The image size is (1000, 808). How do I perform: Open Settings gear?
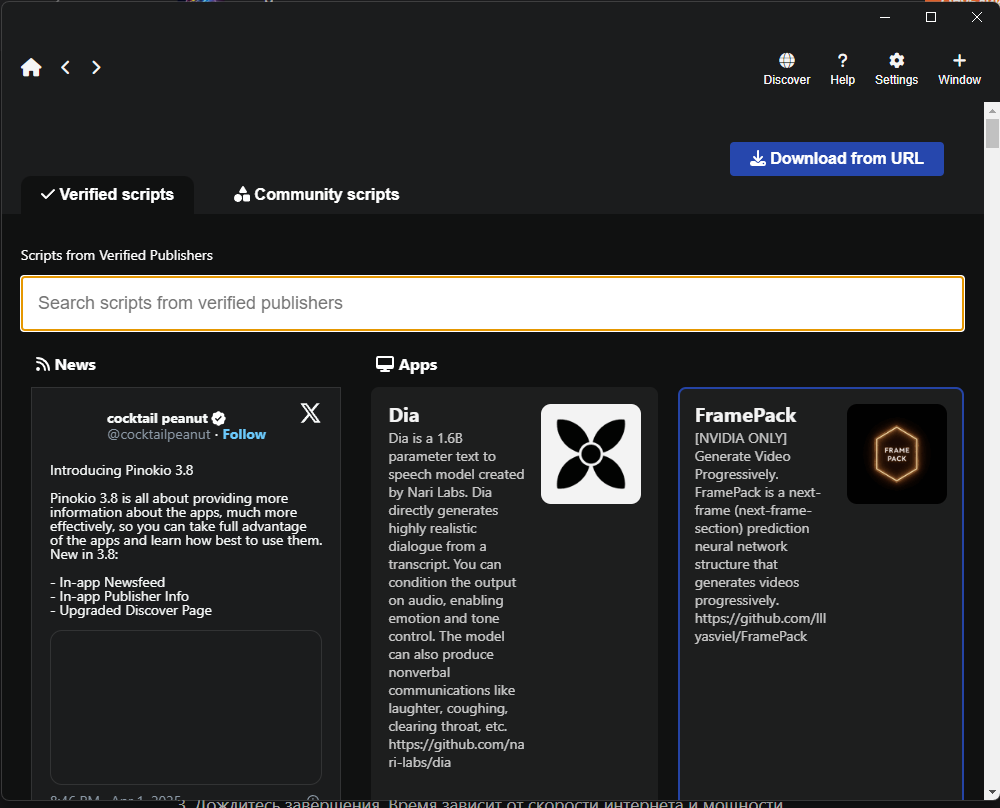(x=896, y=69)
